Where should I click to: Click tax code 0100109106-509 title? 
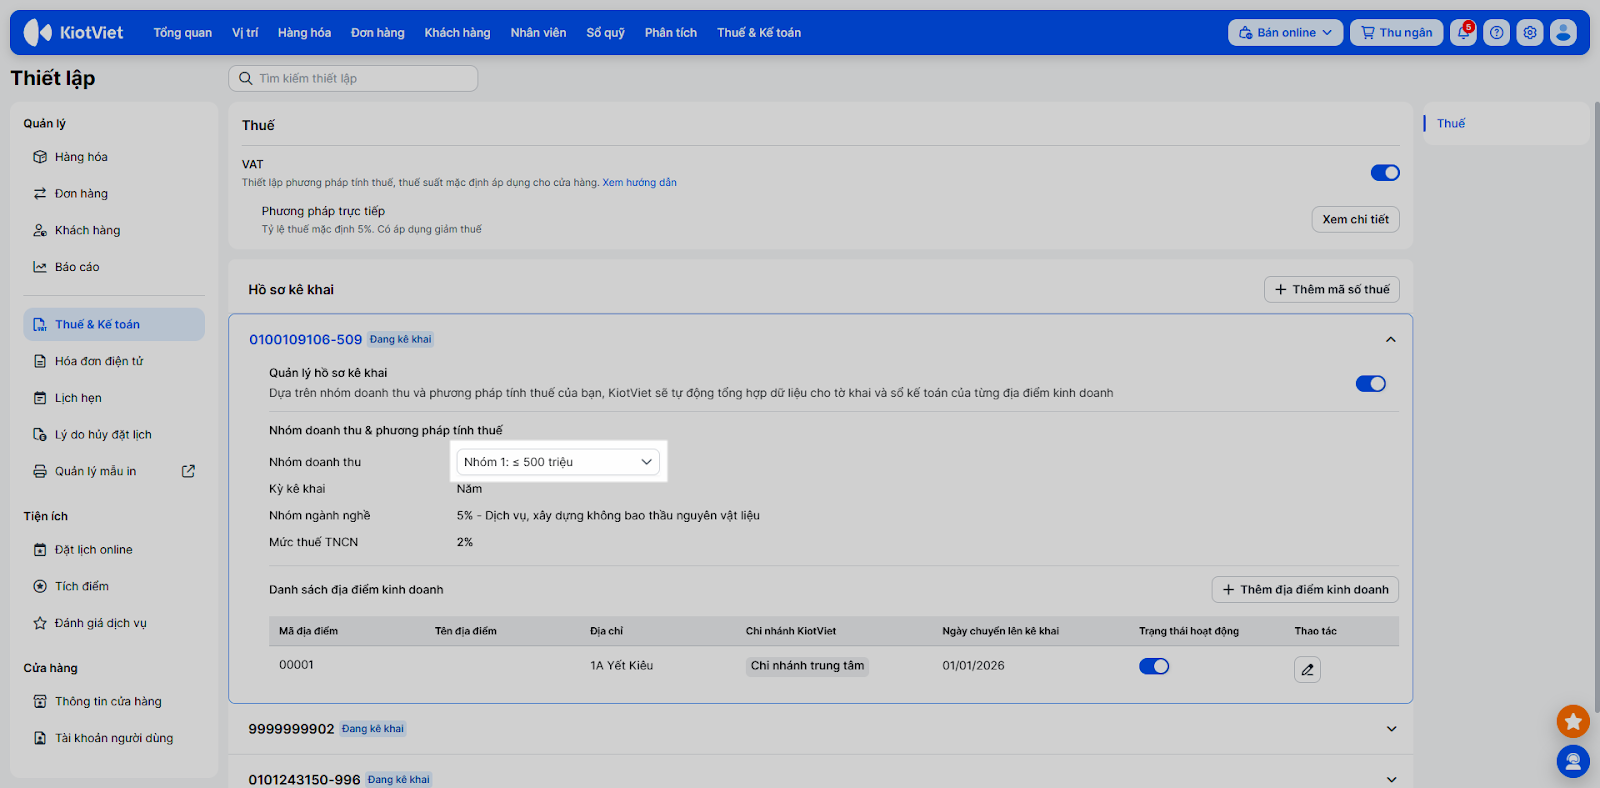tap(305, 340)
